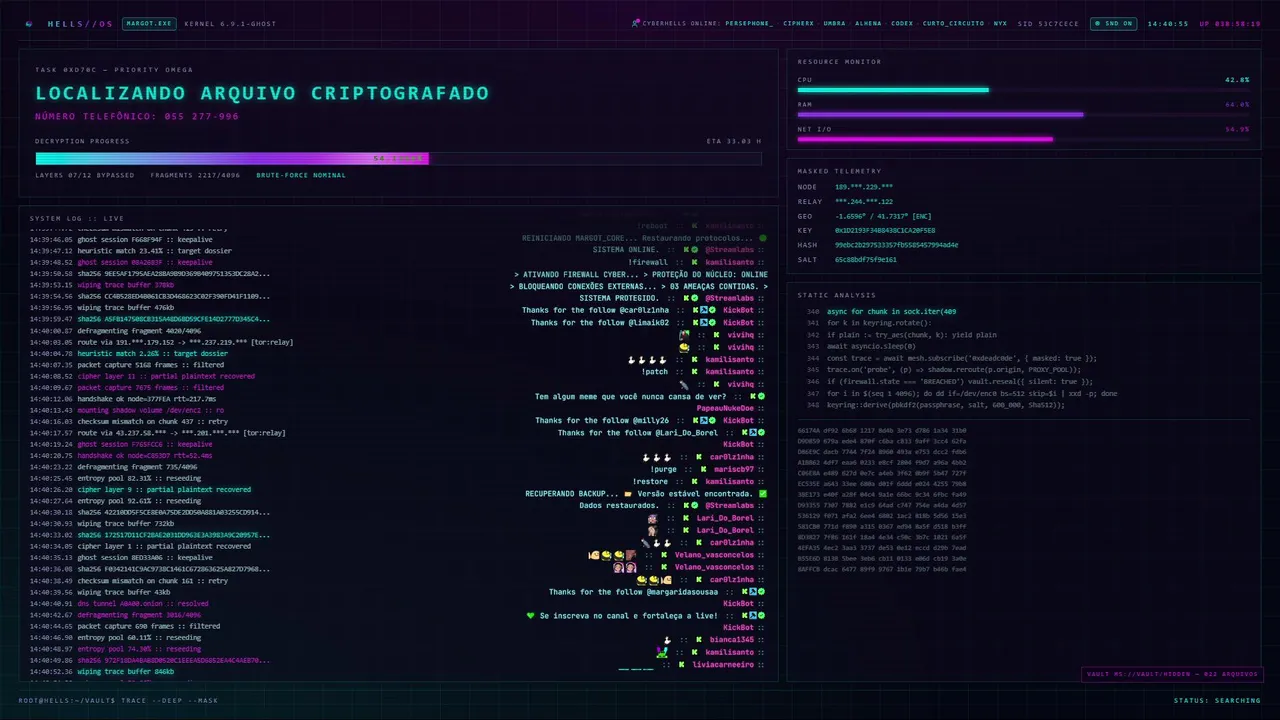Click the NET I/O usage bar

[1023, 139]
